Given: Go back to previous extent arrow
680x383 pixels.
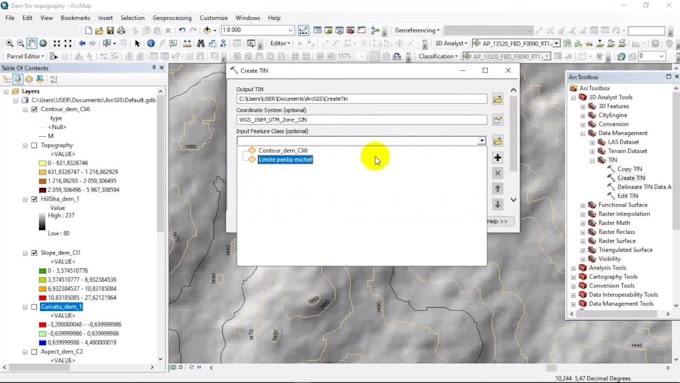Looking at the screenshot, I should click(x=82, y=43).
